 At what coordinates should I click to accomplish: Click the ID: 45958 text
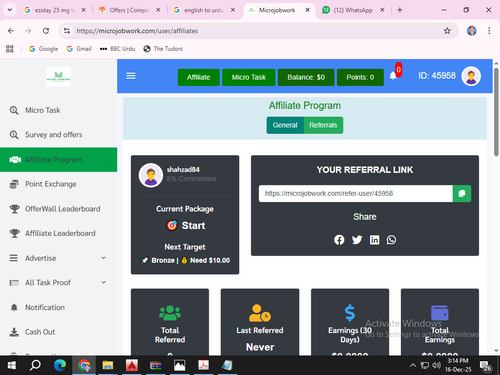click(437, 76)
